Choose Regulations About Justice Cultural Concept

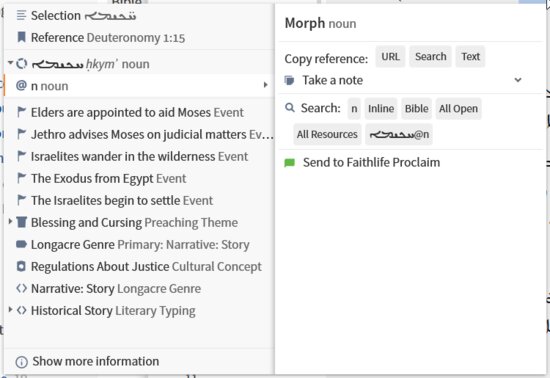coord(139,266)
